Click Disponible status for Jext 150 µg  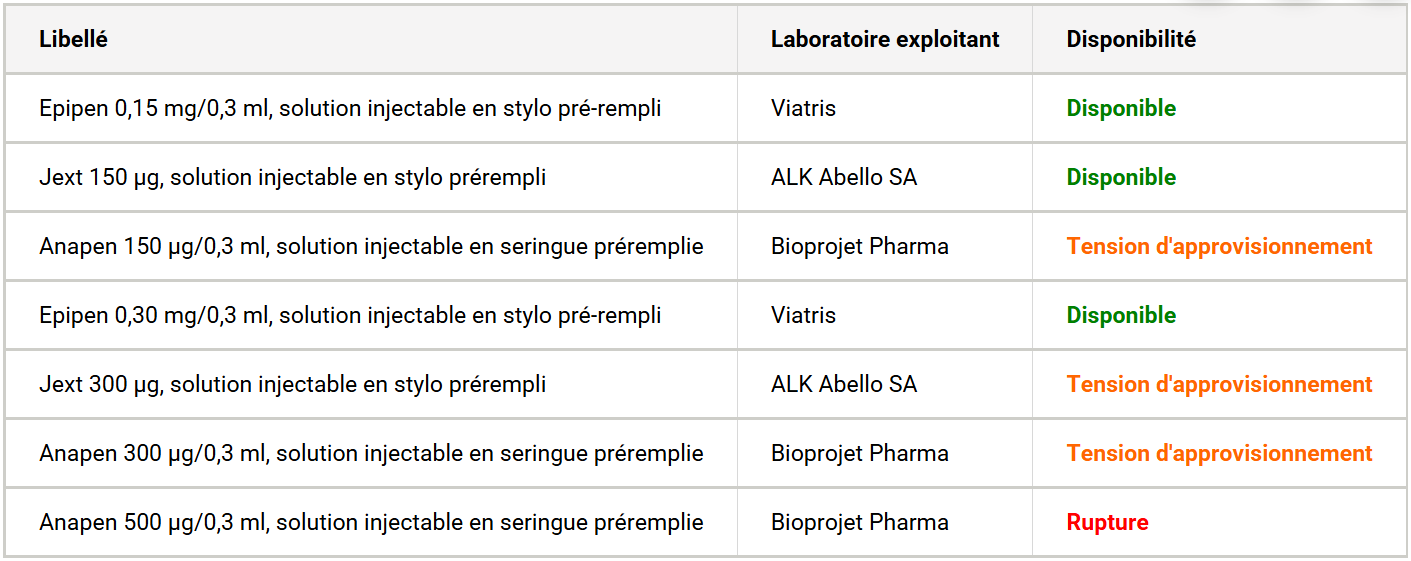[1121, 177]
